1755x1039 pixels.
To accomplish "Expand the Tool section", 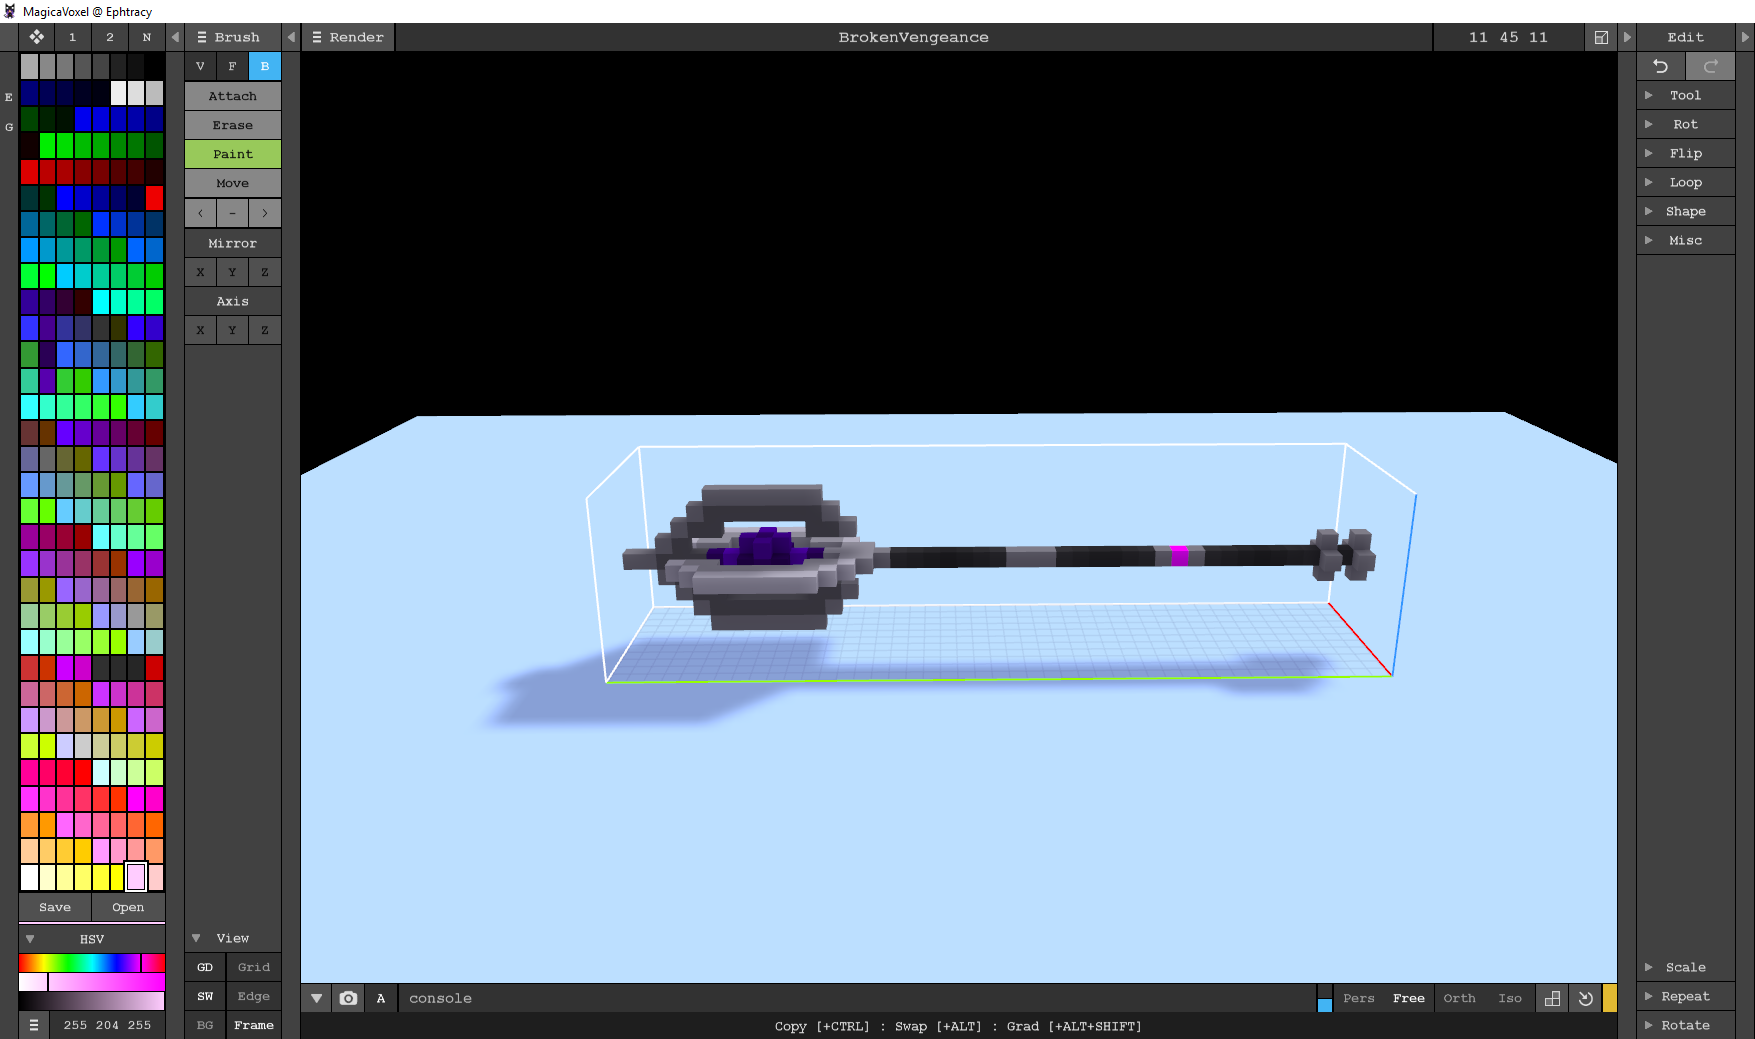I will coord(1685,95).
